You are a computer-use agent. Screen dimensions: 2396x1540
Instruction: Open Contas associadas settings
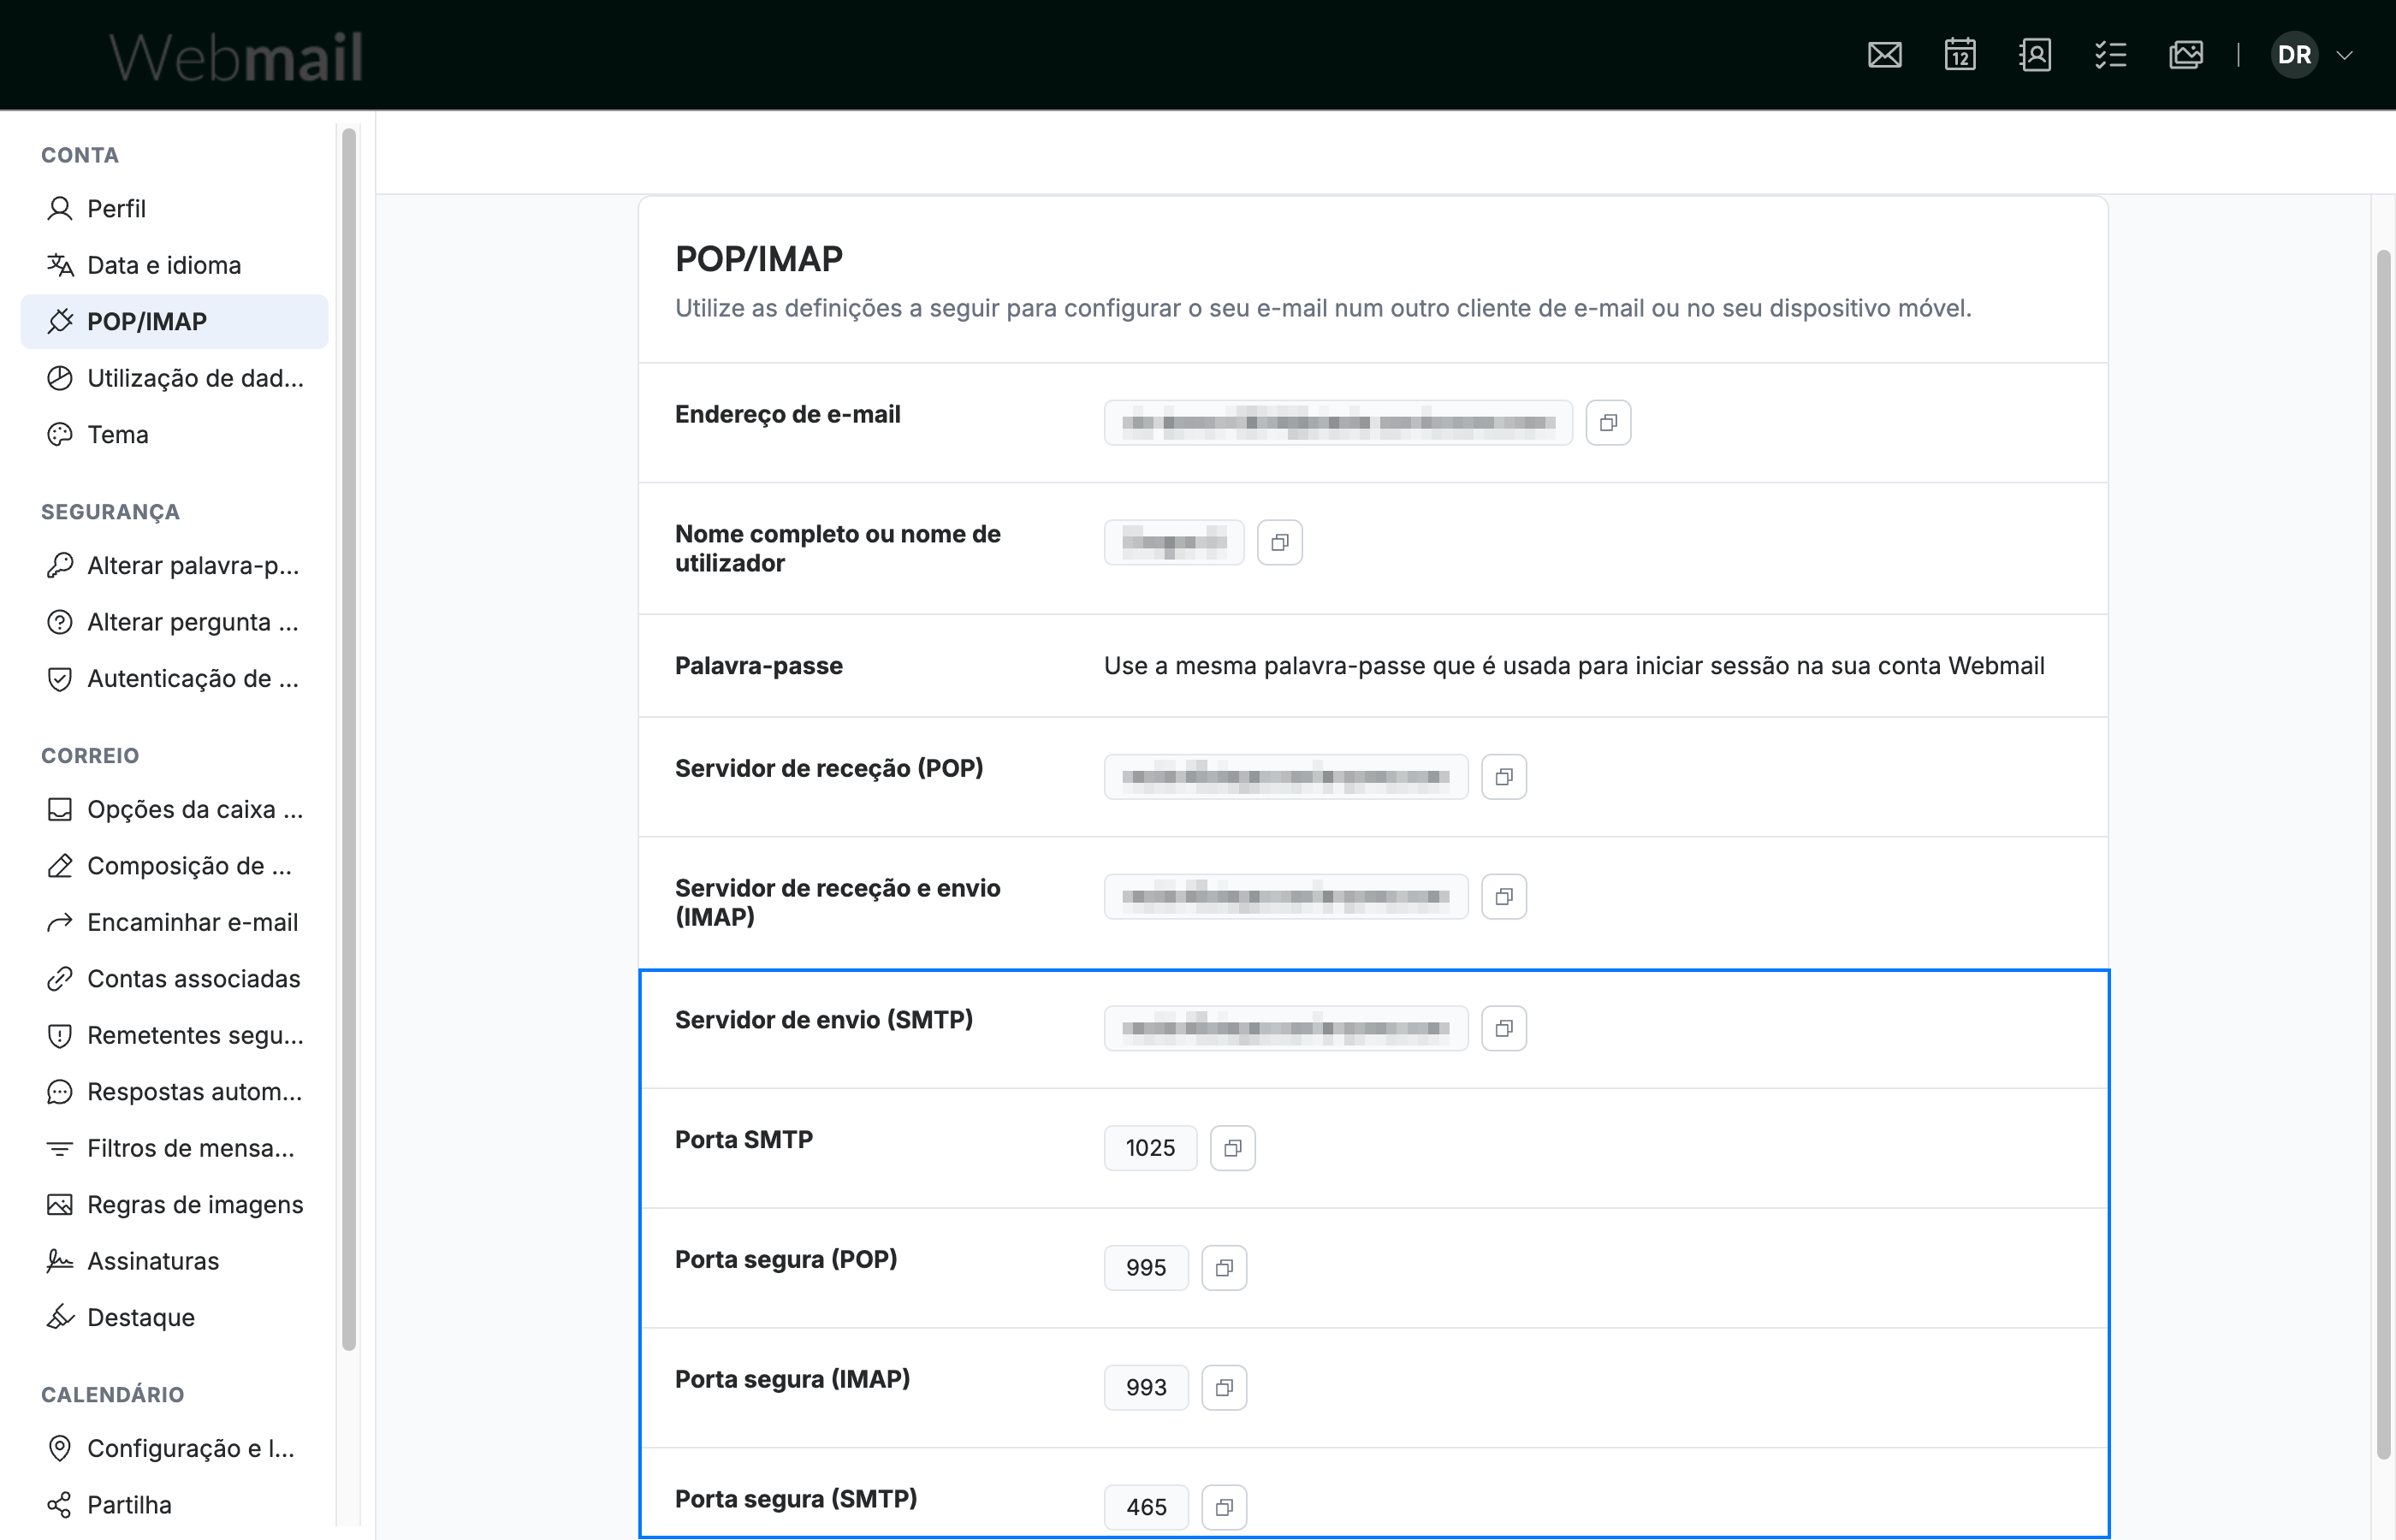174,979
